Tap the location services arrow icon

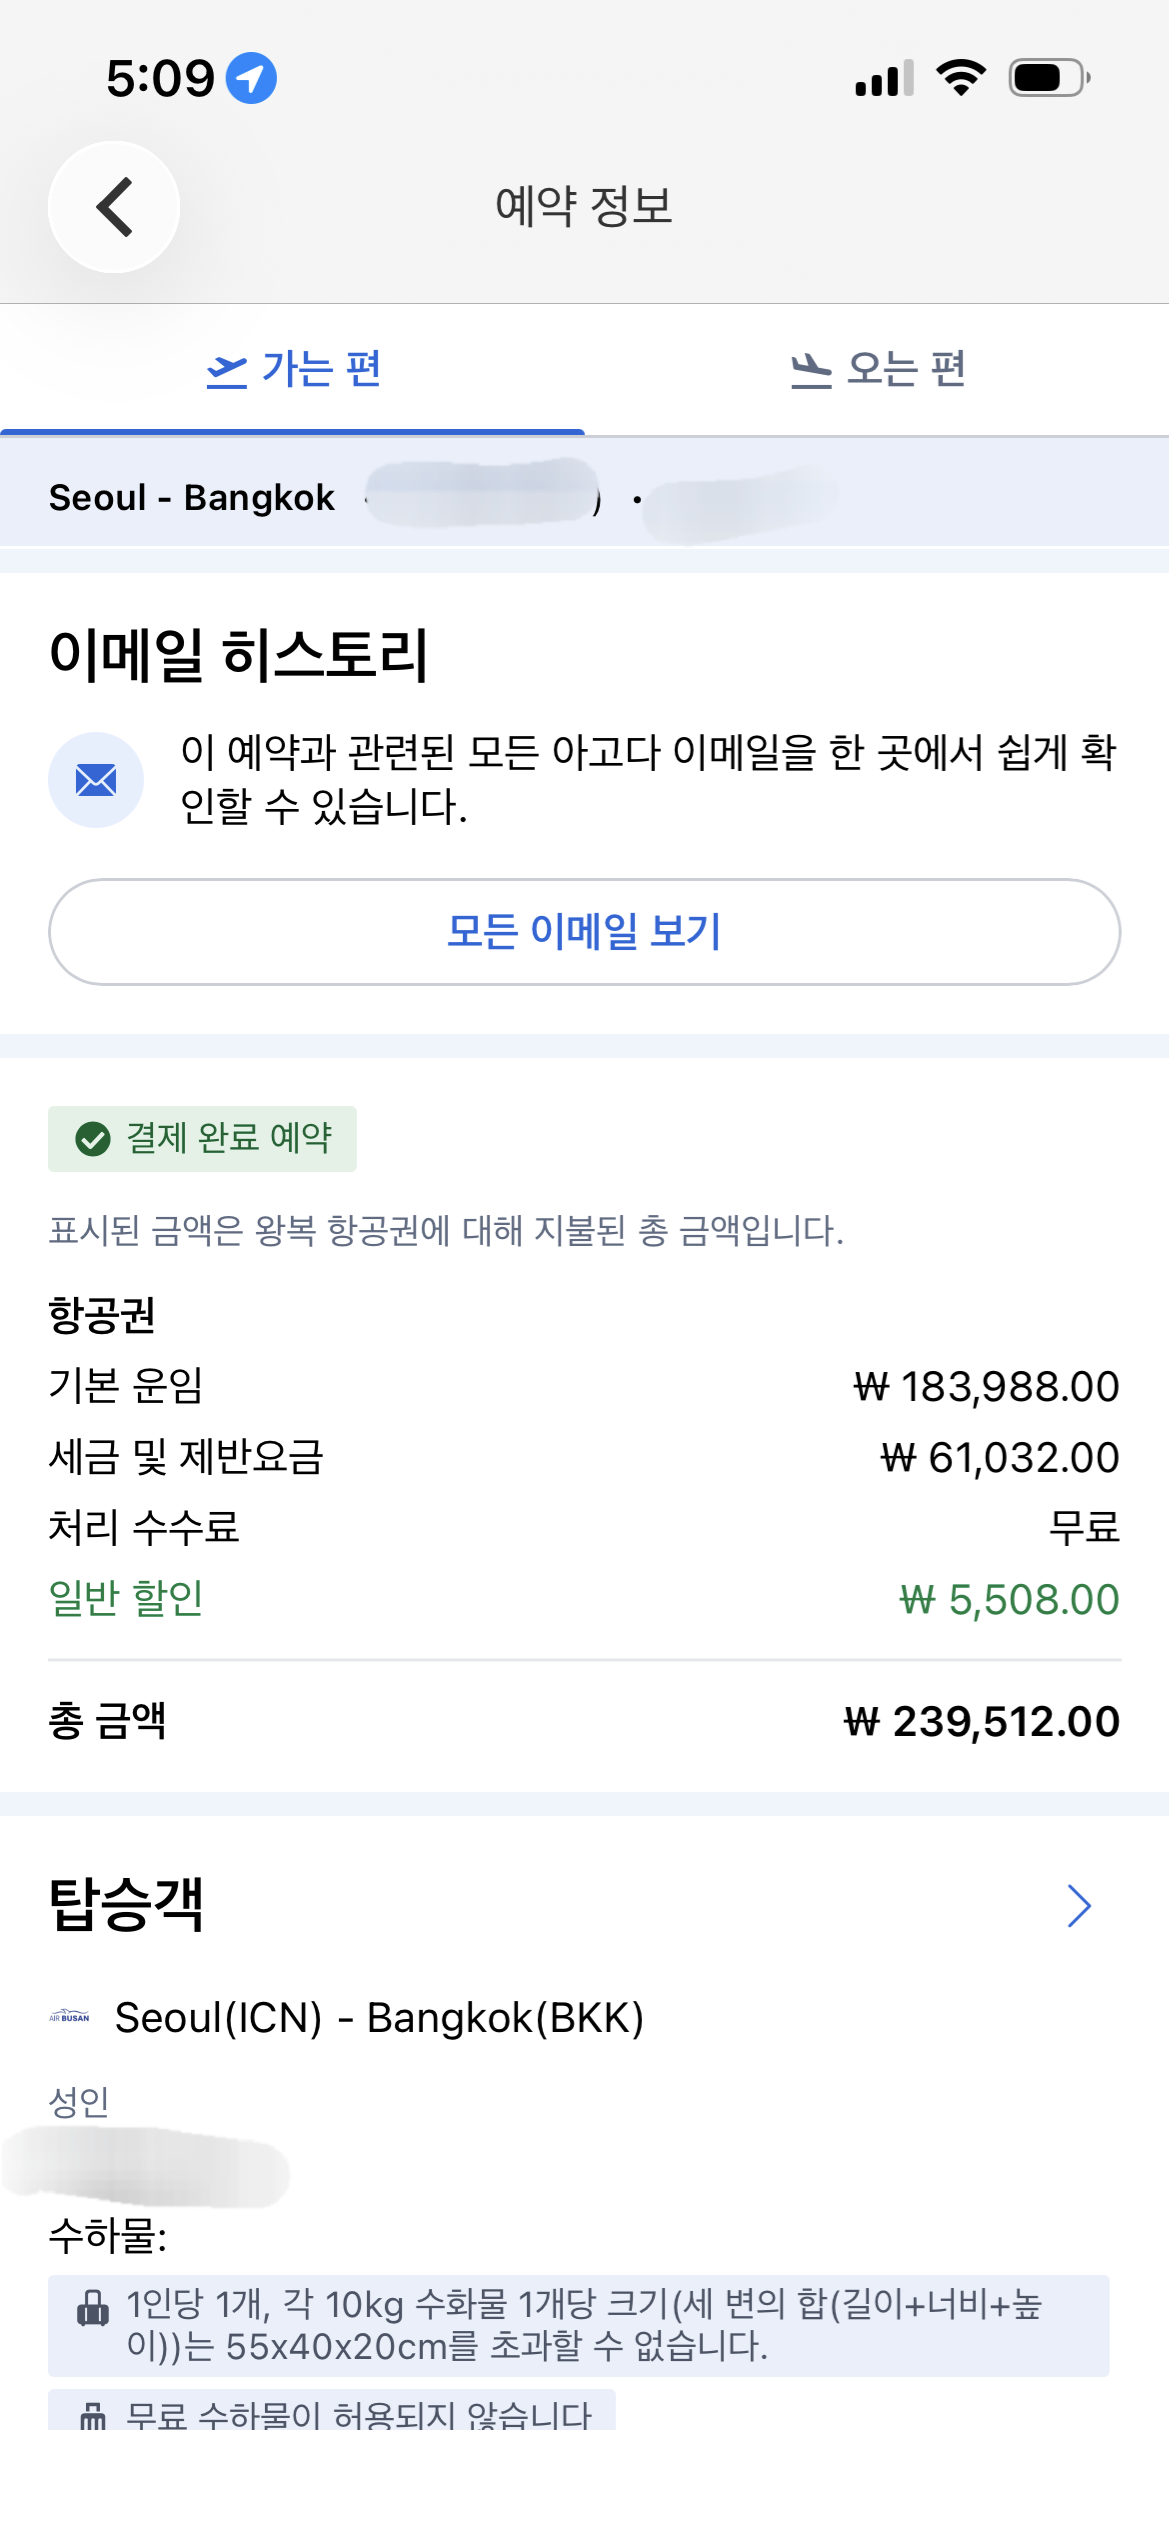tap(251, 78)
